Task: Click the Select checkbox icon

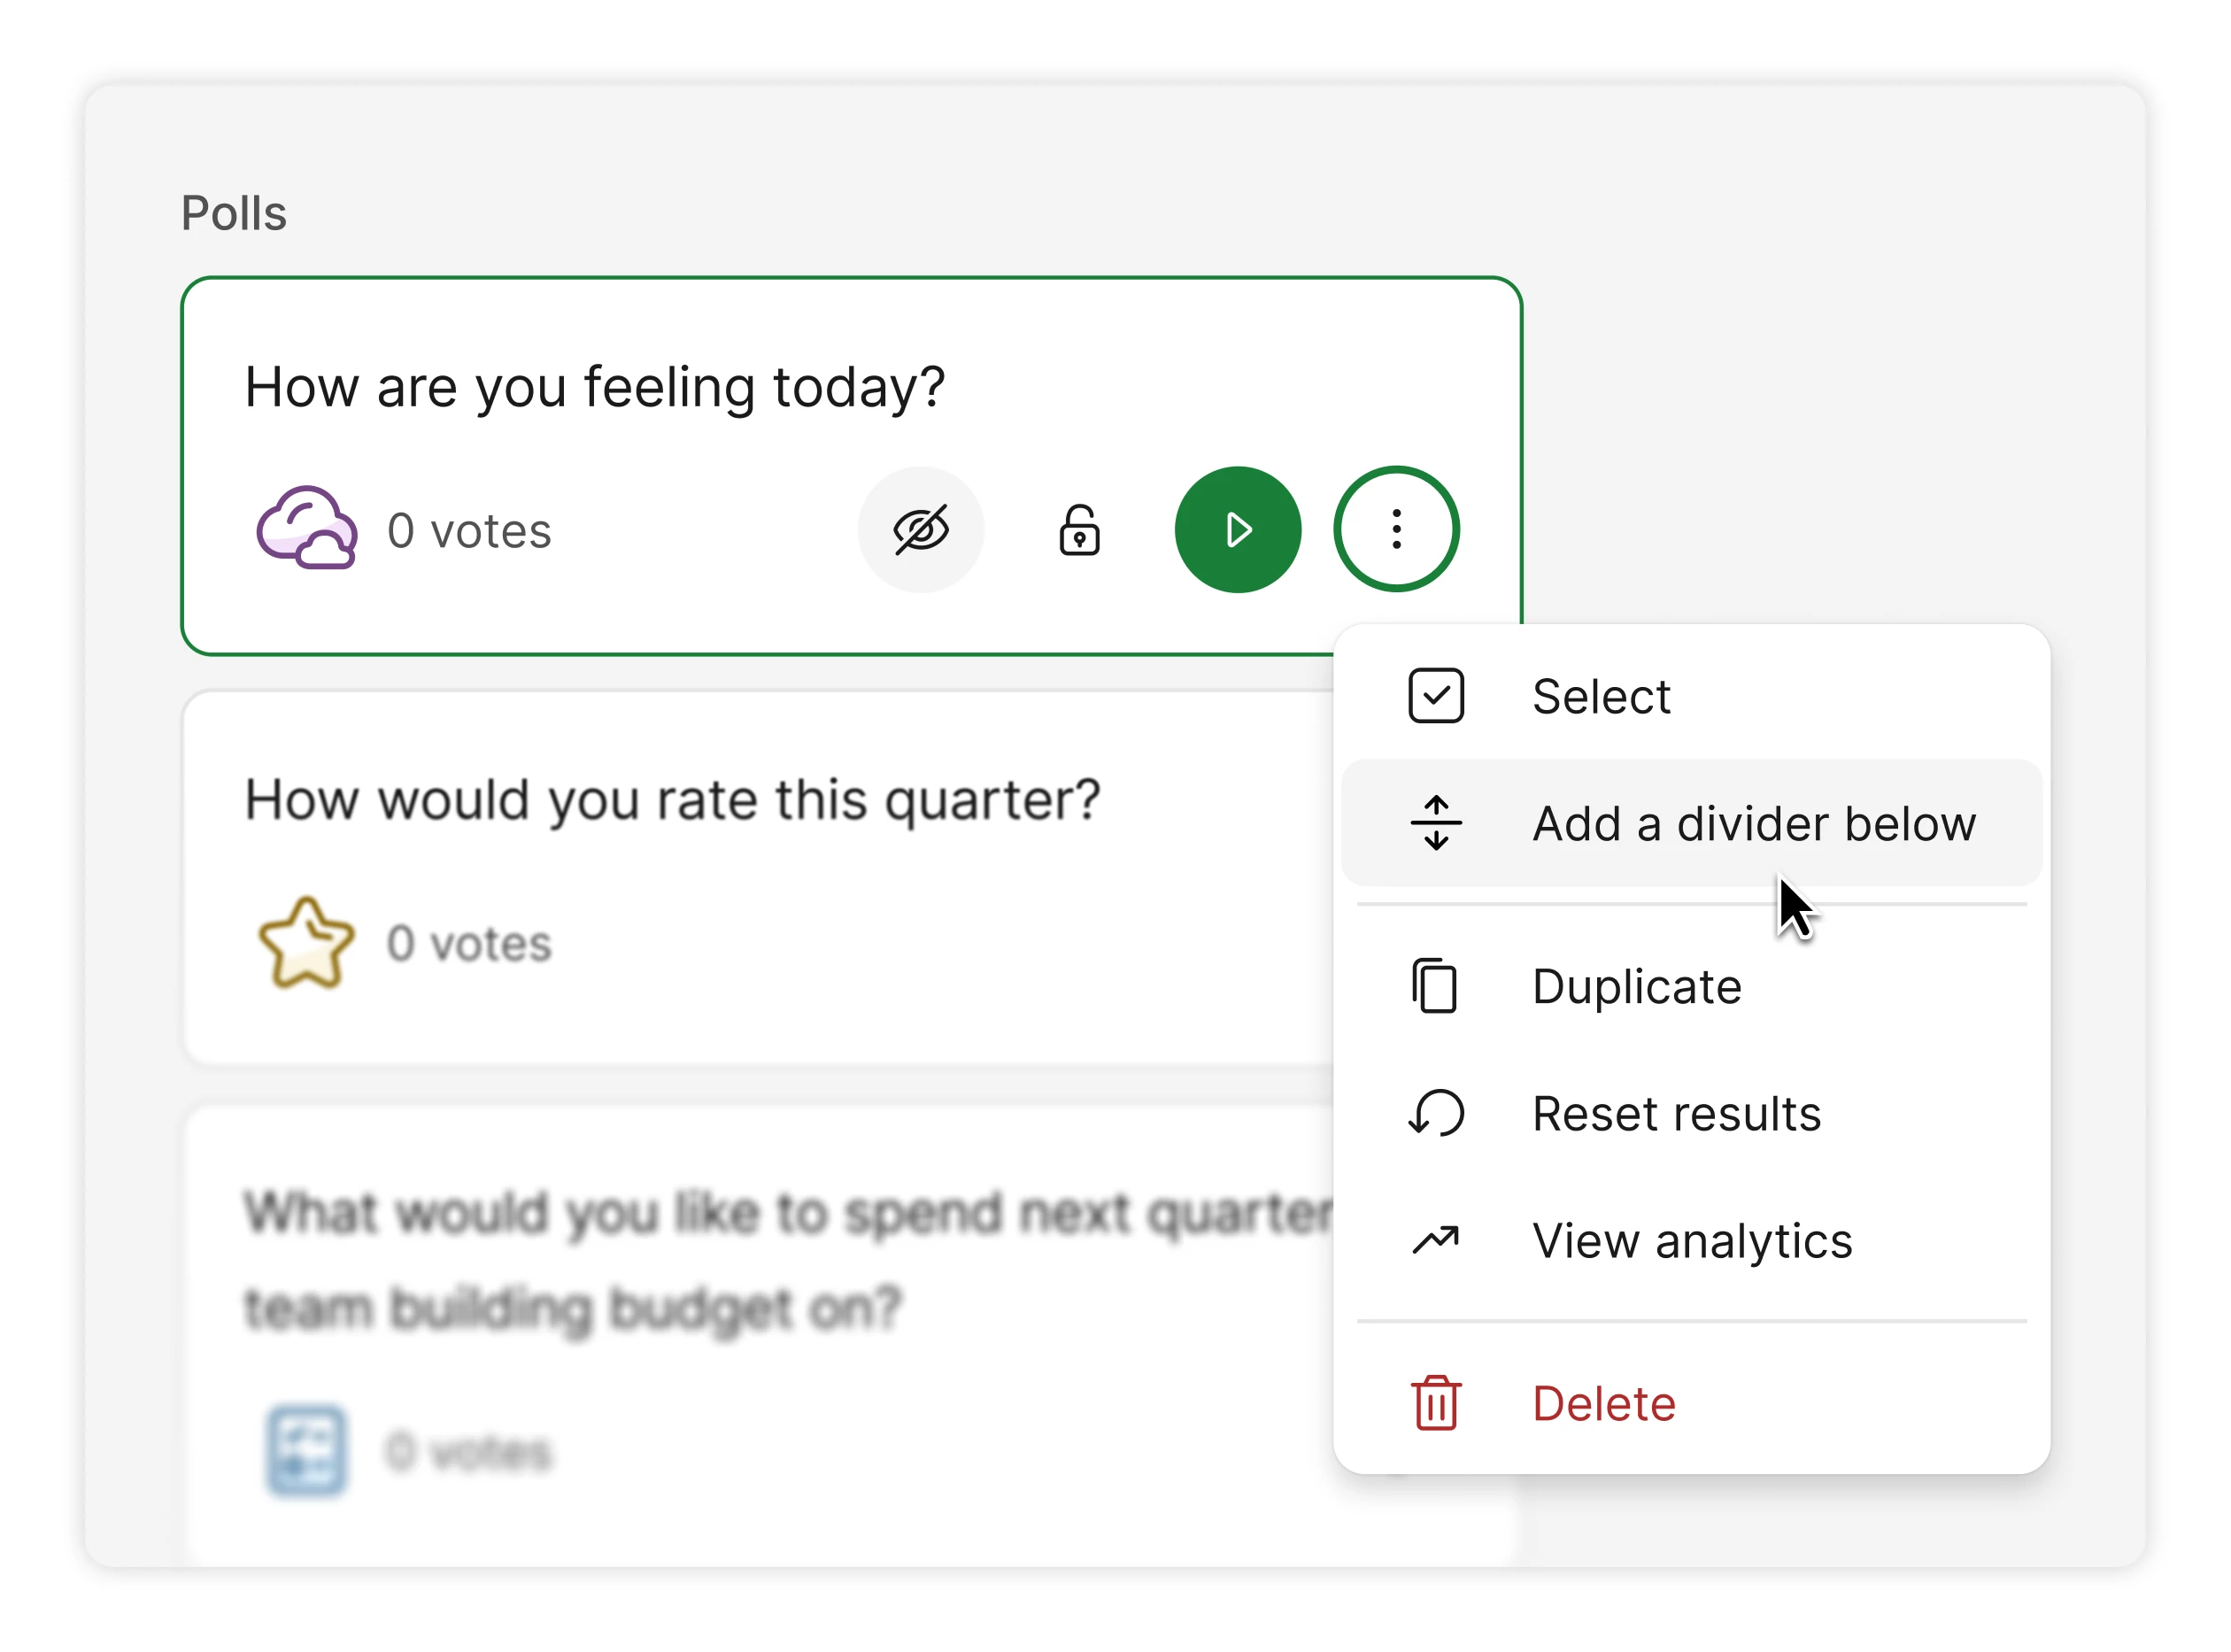Action: coord(1436,696)
